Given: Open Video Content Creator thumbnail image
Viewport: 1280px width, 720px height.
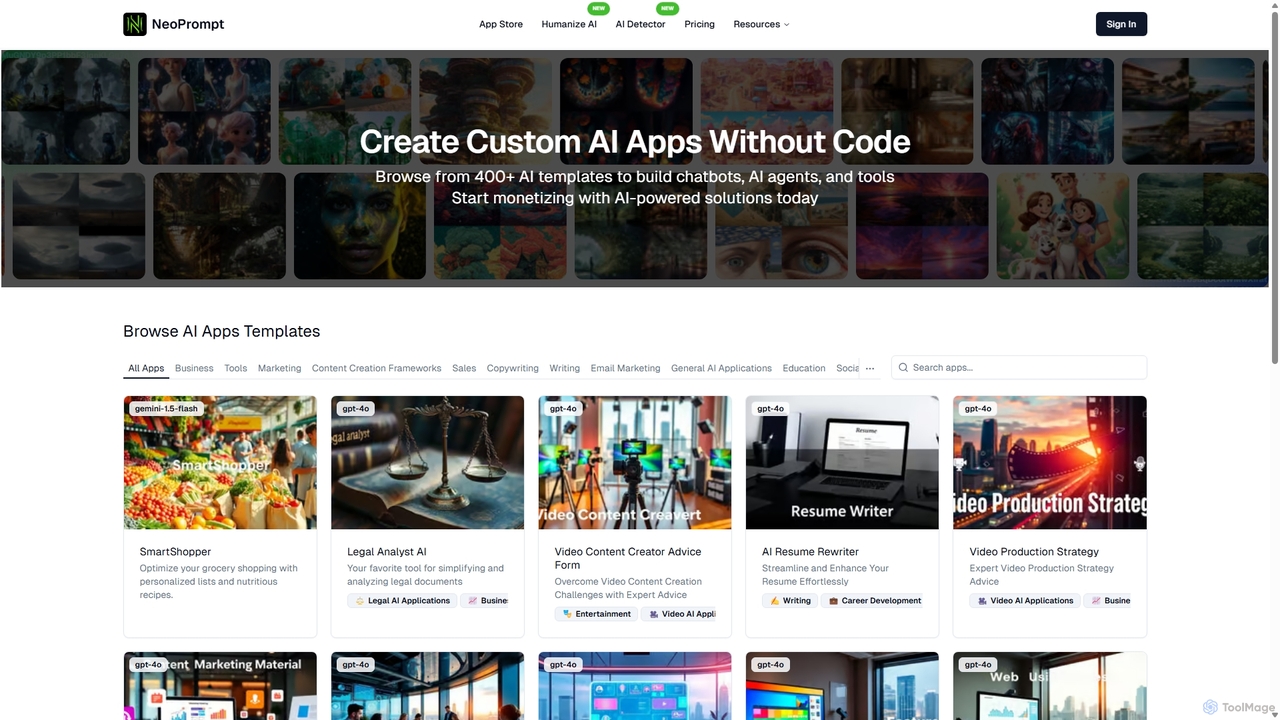Looking at the screenshot, I should point(635,463).
